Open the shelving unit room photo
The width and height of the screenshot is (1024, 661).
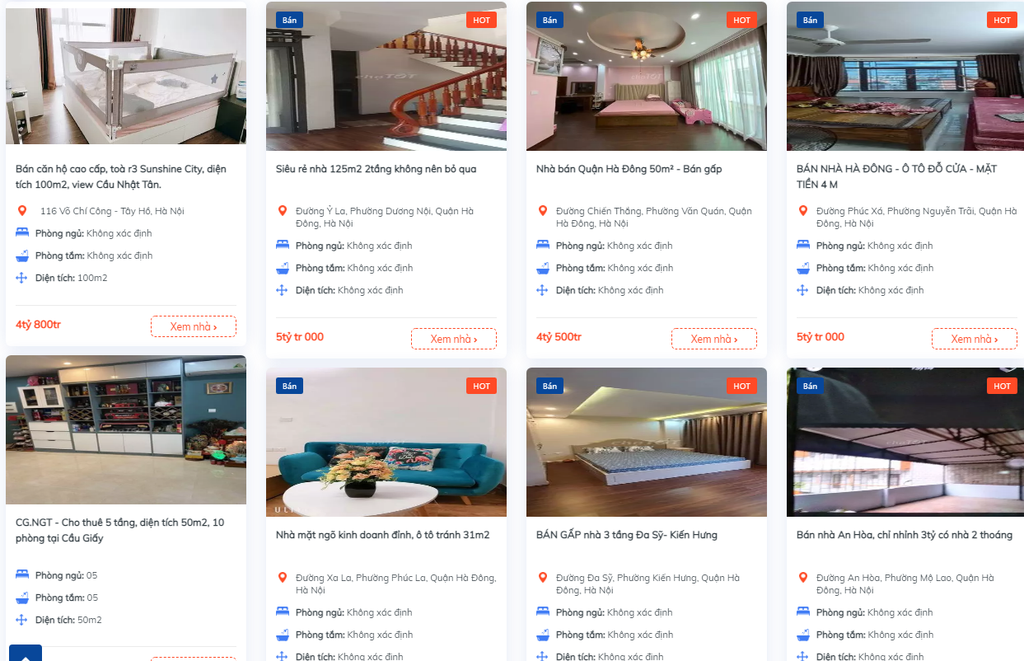click(x=126, y=430)
